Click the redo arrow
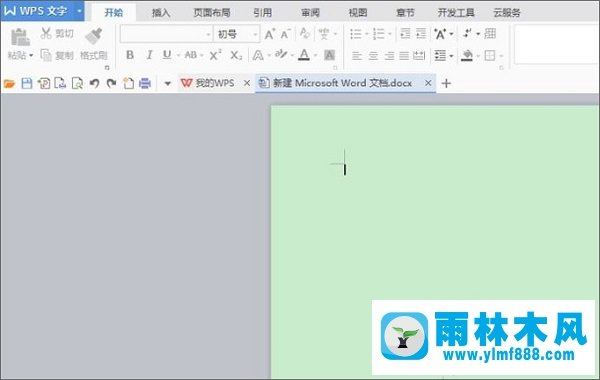The width and height of the screenshot is (600, 380). pos(111,83)
